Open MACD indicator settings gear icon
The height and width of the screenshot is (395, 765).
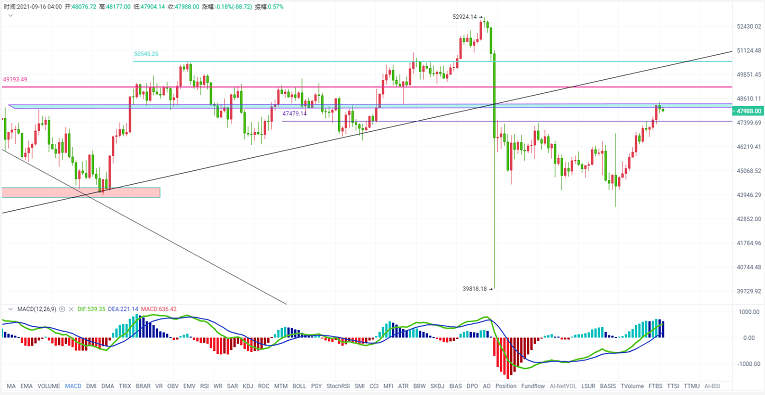[62, 309]
